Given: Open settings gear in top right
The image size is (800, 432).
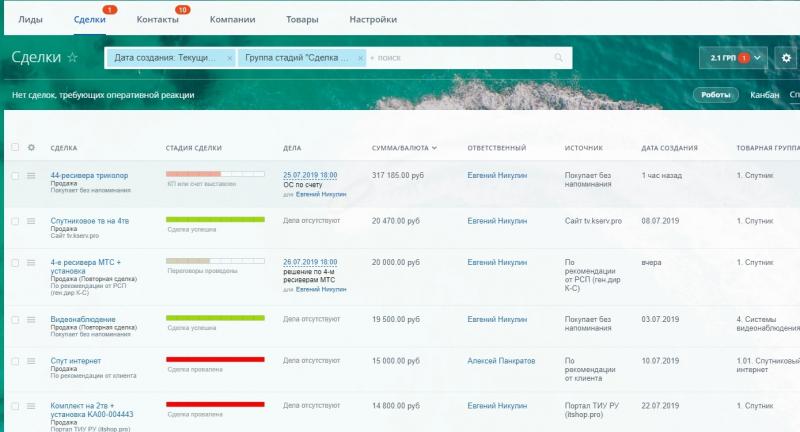Looking at the screenshot, I should [x=786, y=58].
